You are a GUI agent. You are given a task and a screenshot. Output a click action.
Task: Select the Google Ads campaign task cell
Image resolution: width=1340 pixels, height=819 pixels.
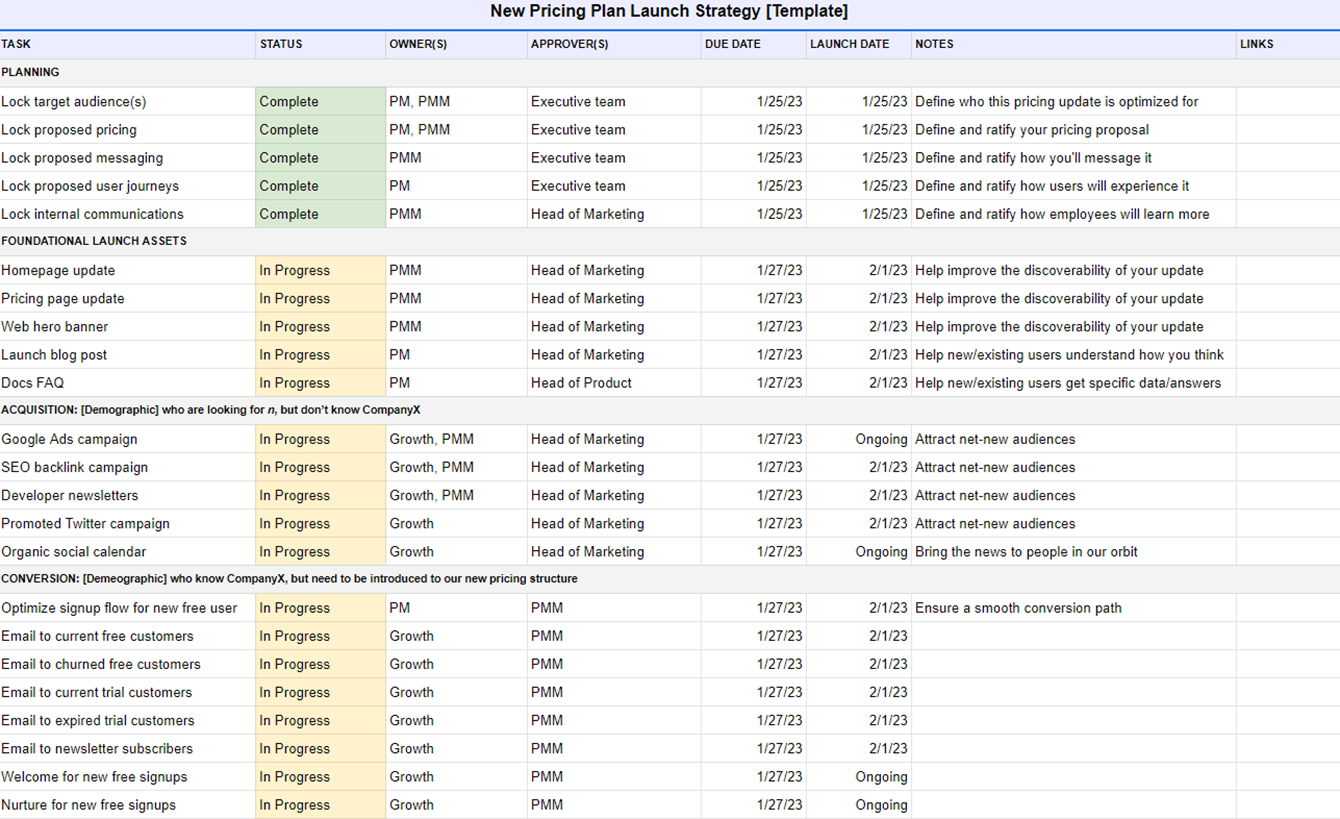(x=128, y=440)
